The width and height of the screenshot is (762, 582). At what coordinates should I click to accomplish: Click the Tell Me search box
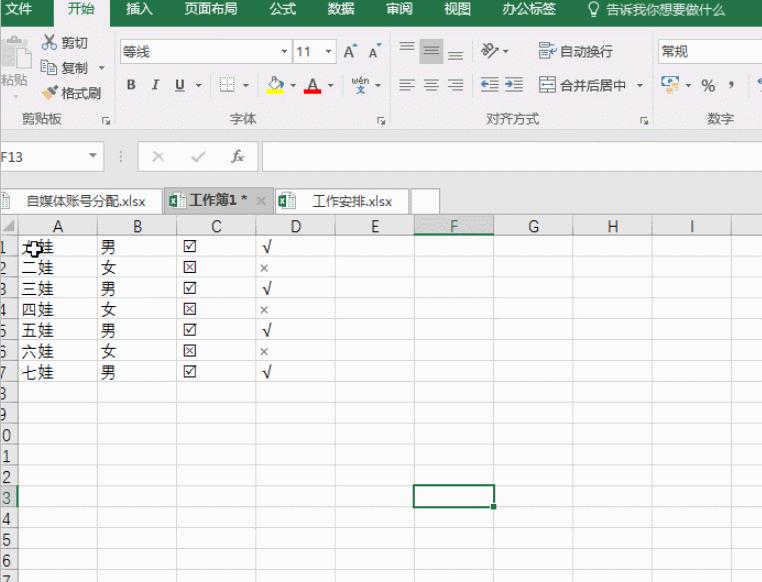coord(656,9)
